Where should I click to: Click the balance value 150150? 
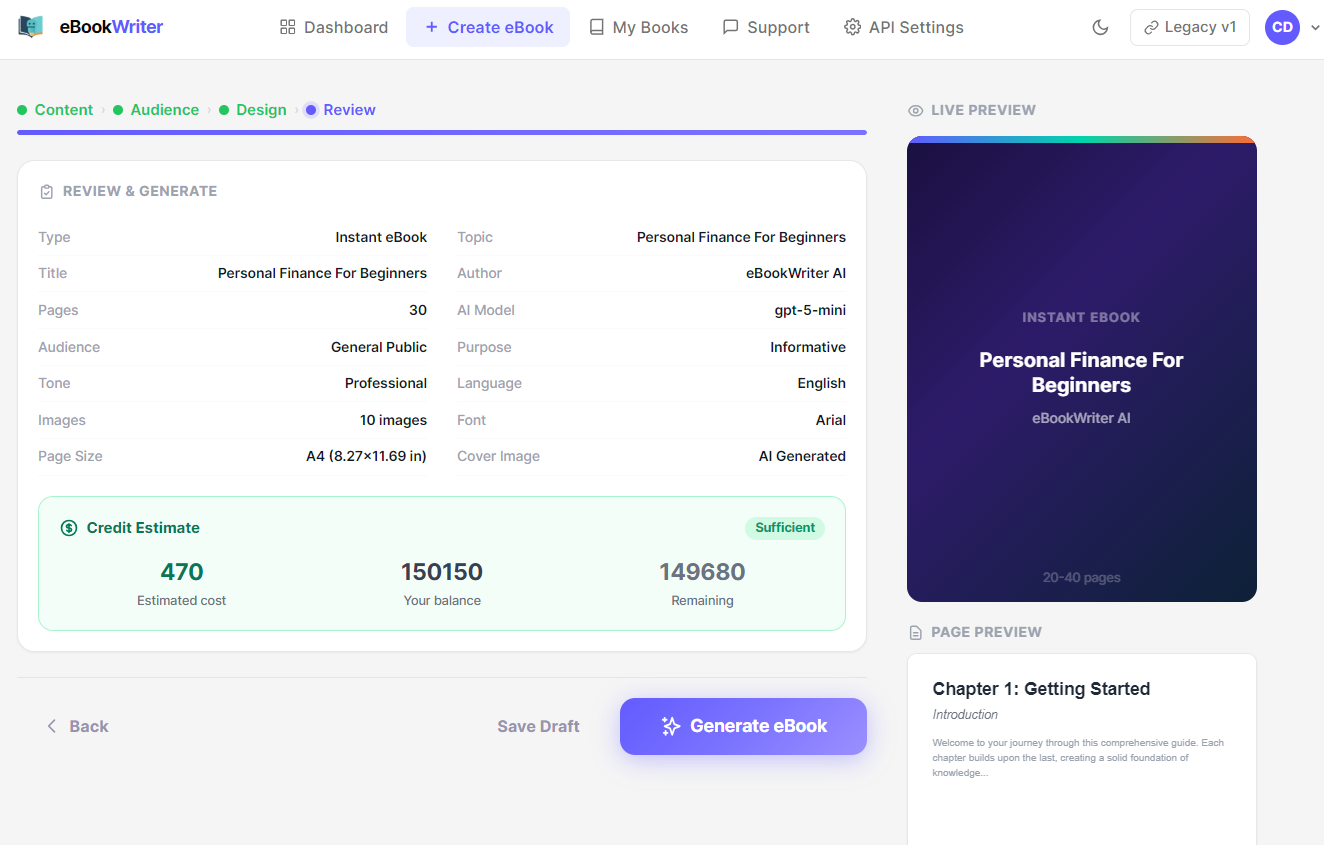pyautogui.click(x=442, y=572)
